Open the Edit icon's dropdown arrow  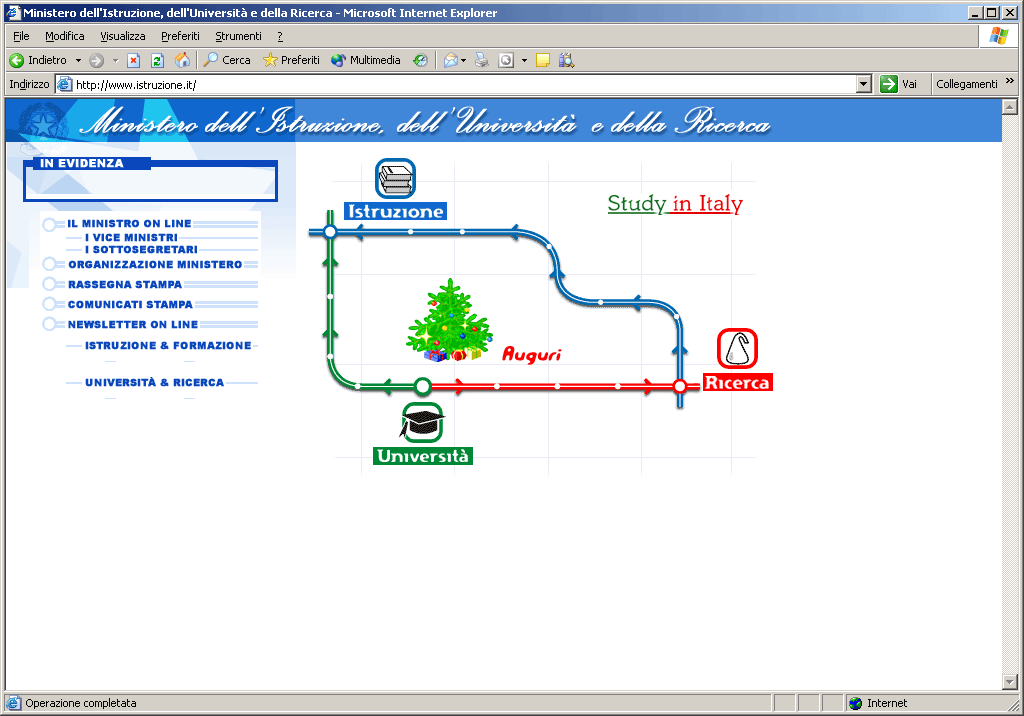[524, 60]
